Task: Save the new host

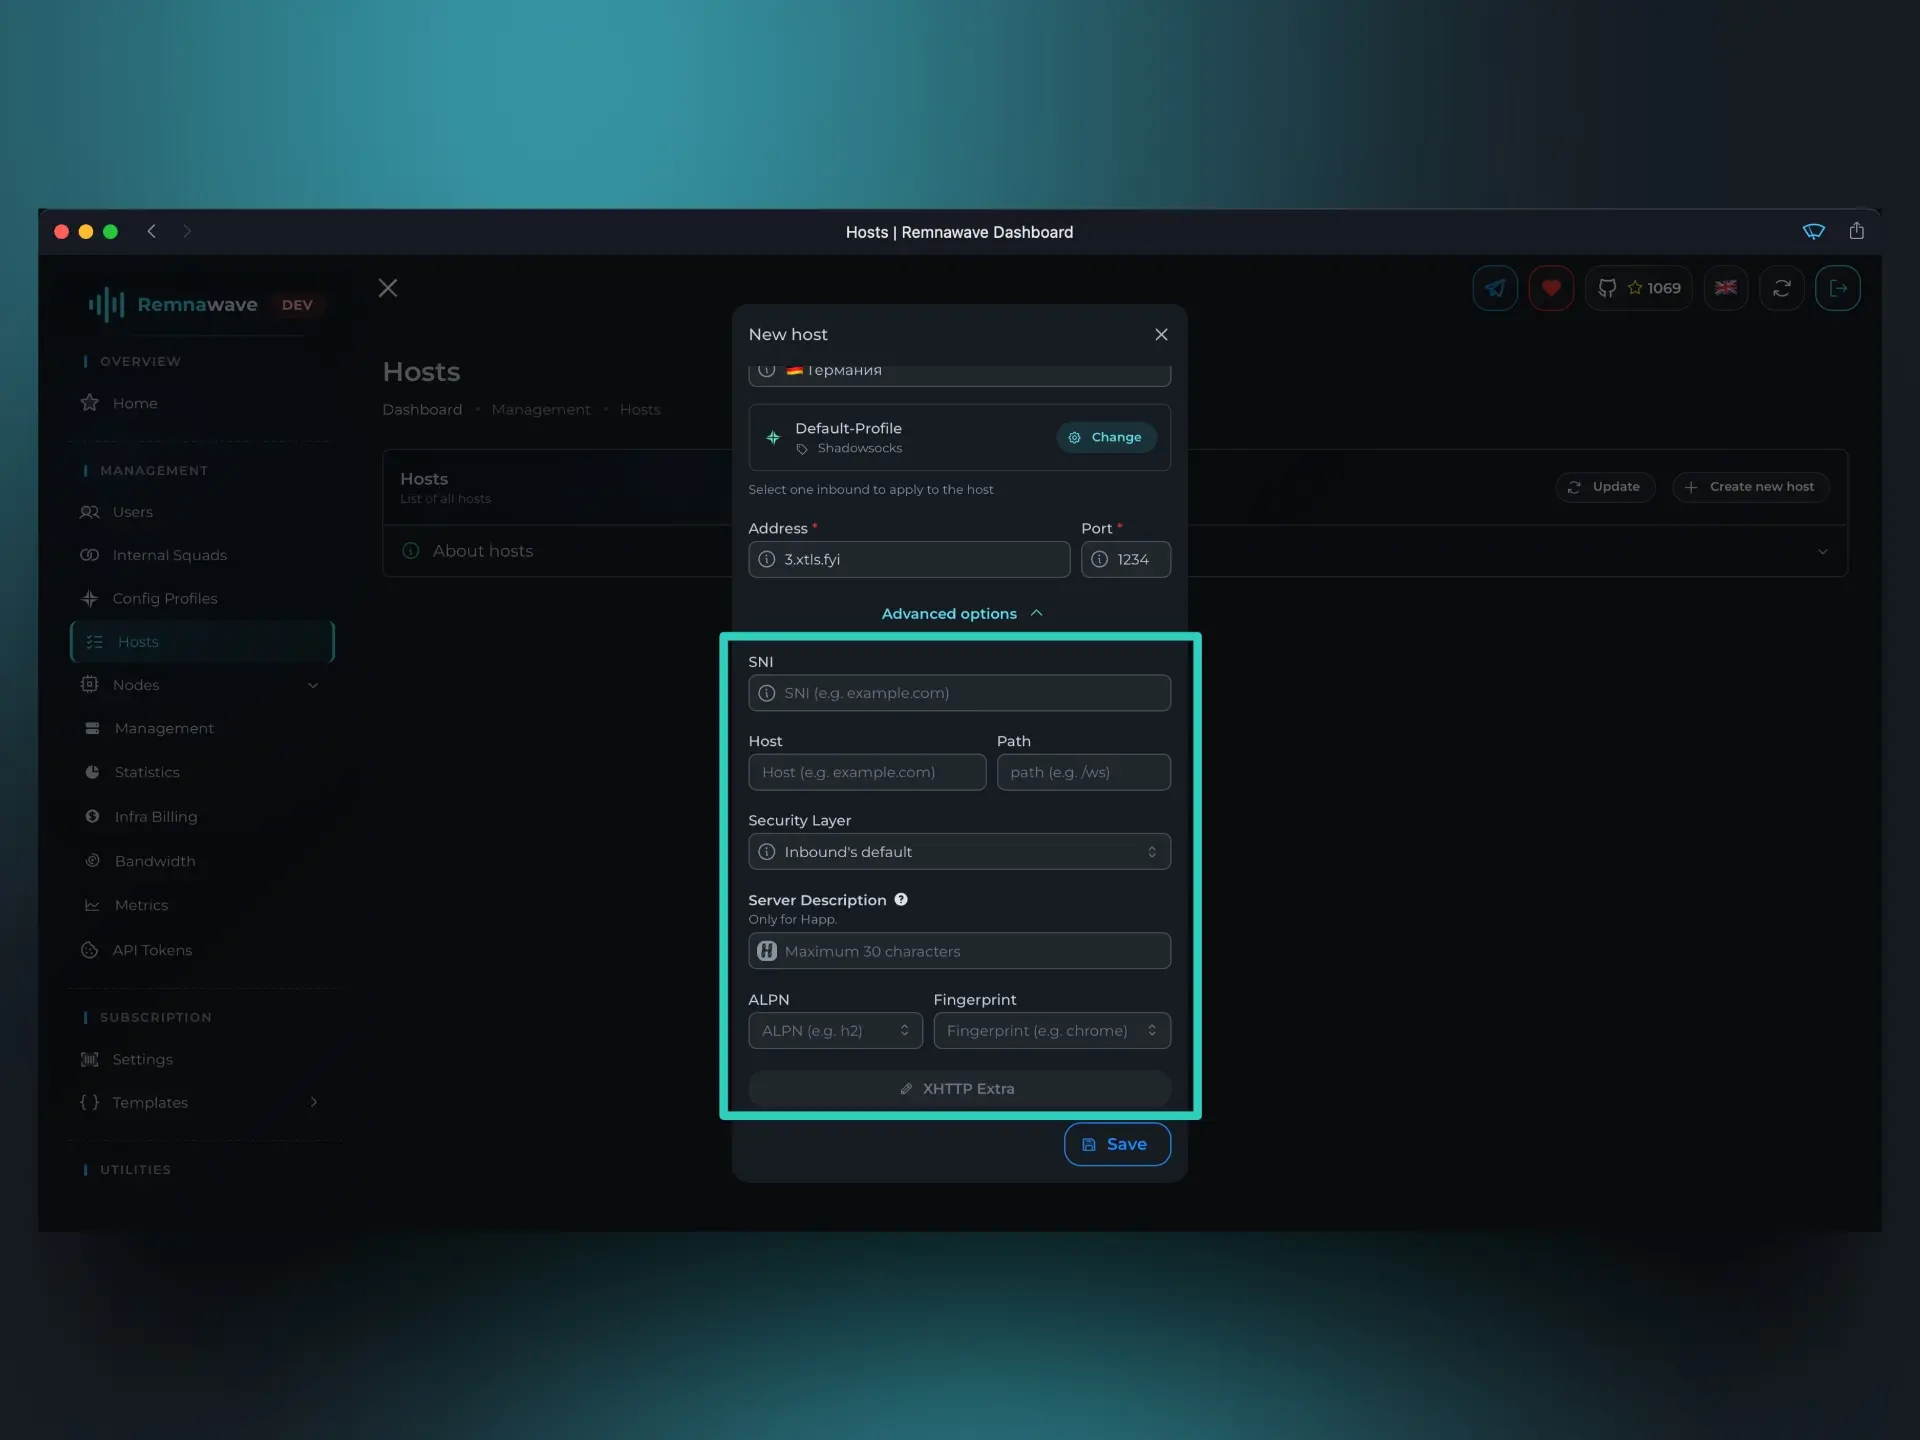Action: (1116, 1144)
